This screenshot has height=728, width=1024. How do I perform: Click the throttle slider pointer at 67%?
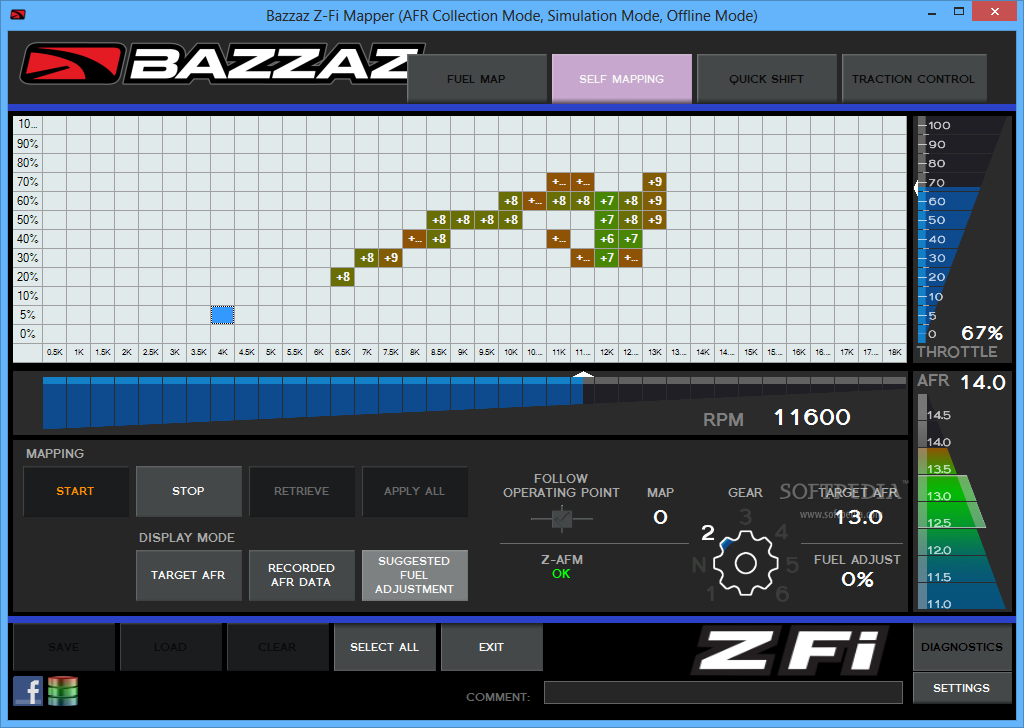(x=917, y=189)
